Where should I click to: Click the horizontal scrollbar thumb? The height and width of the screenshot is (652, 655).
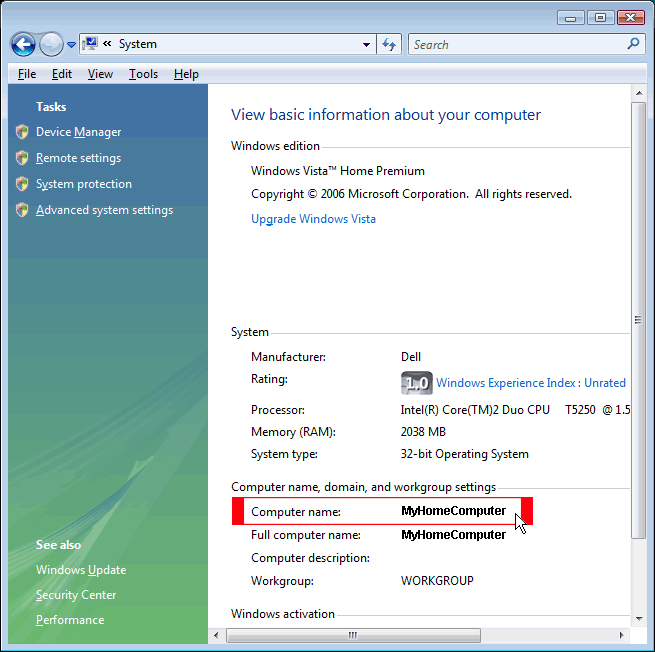pos(353,635)
